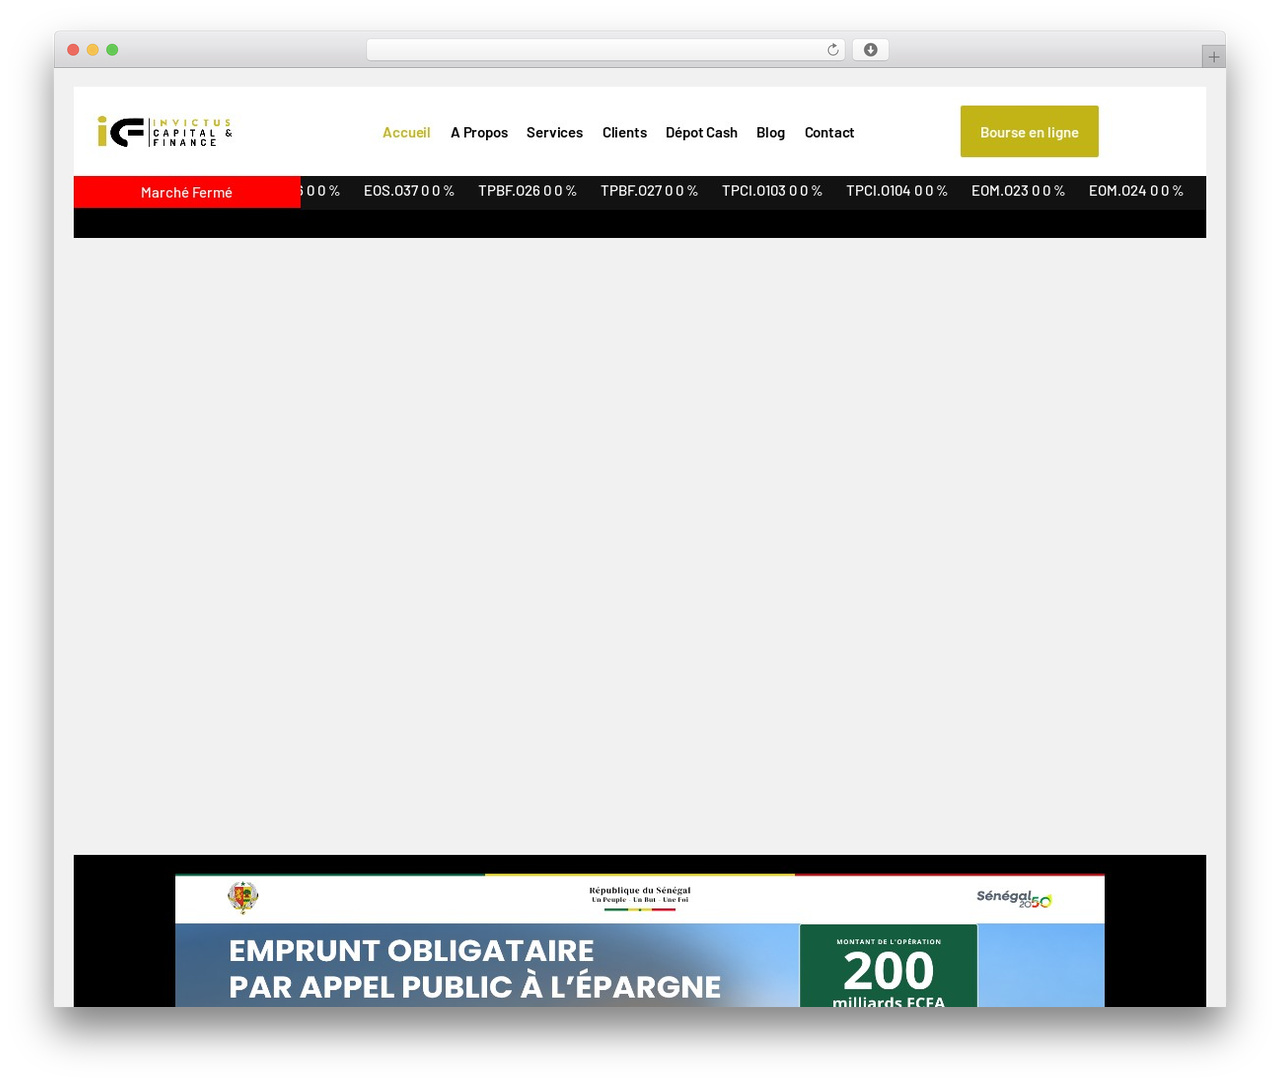Open the Accueil menu item
The height and width of the screenshot is (1084, 1280).
(406, 132)
